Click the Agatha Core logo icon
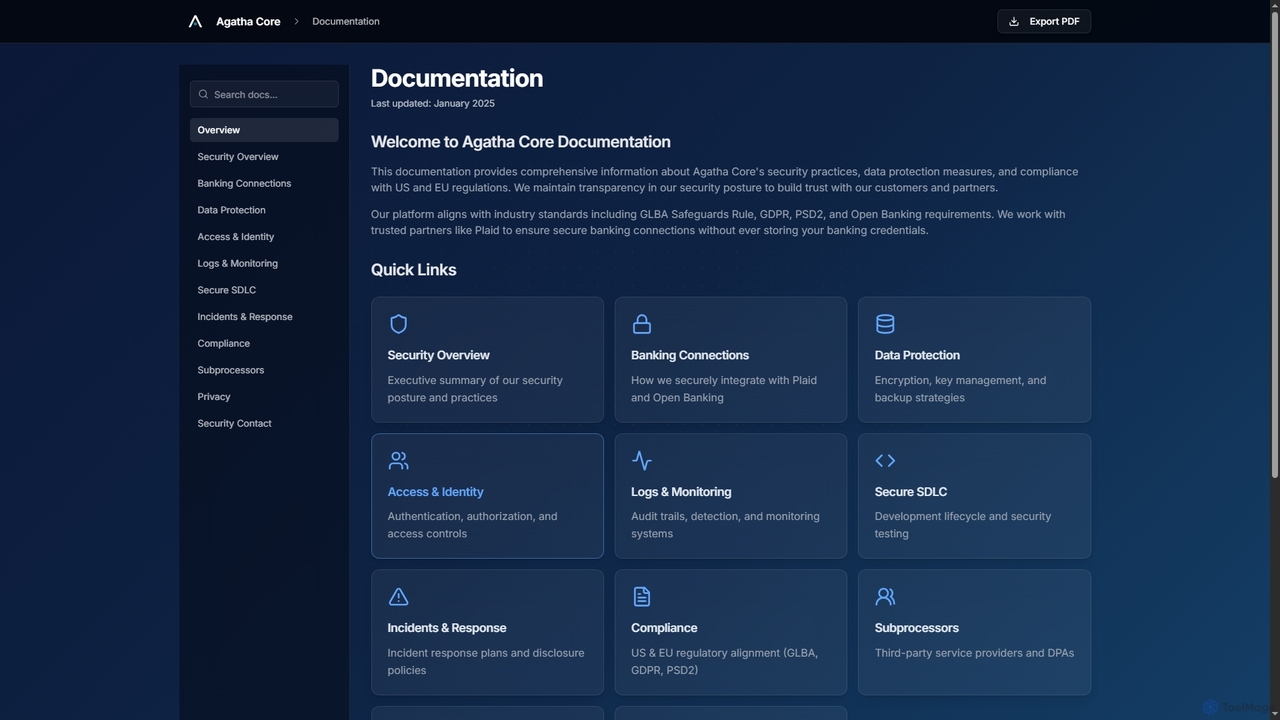 195,21
